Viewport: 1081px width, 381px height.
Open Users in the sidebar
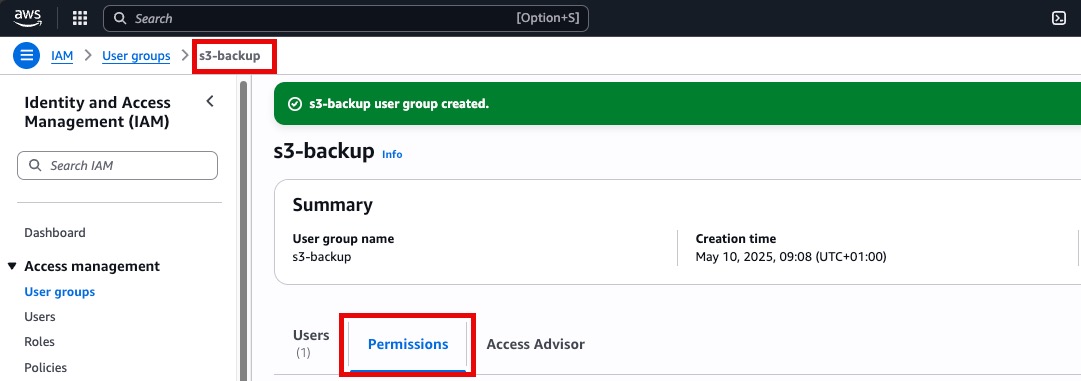40,317
